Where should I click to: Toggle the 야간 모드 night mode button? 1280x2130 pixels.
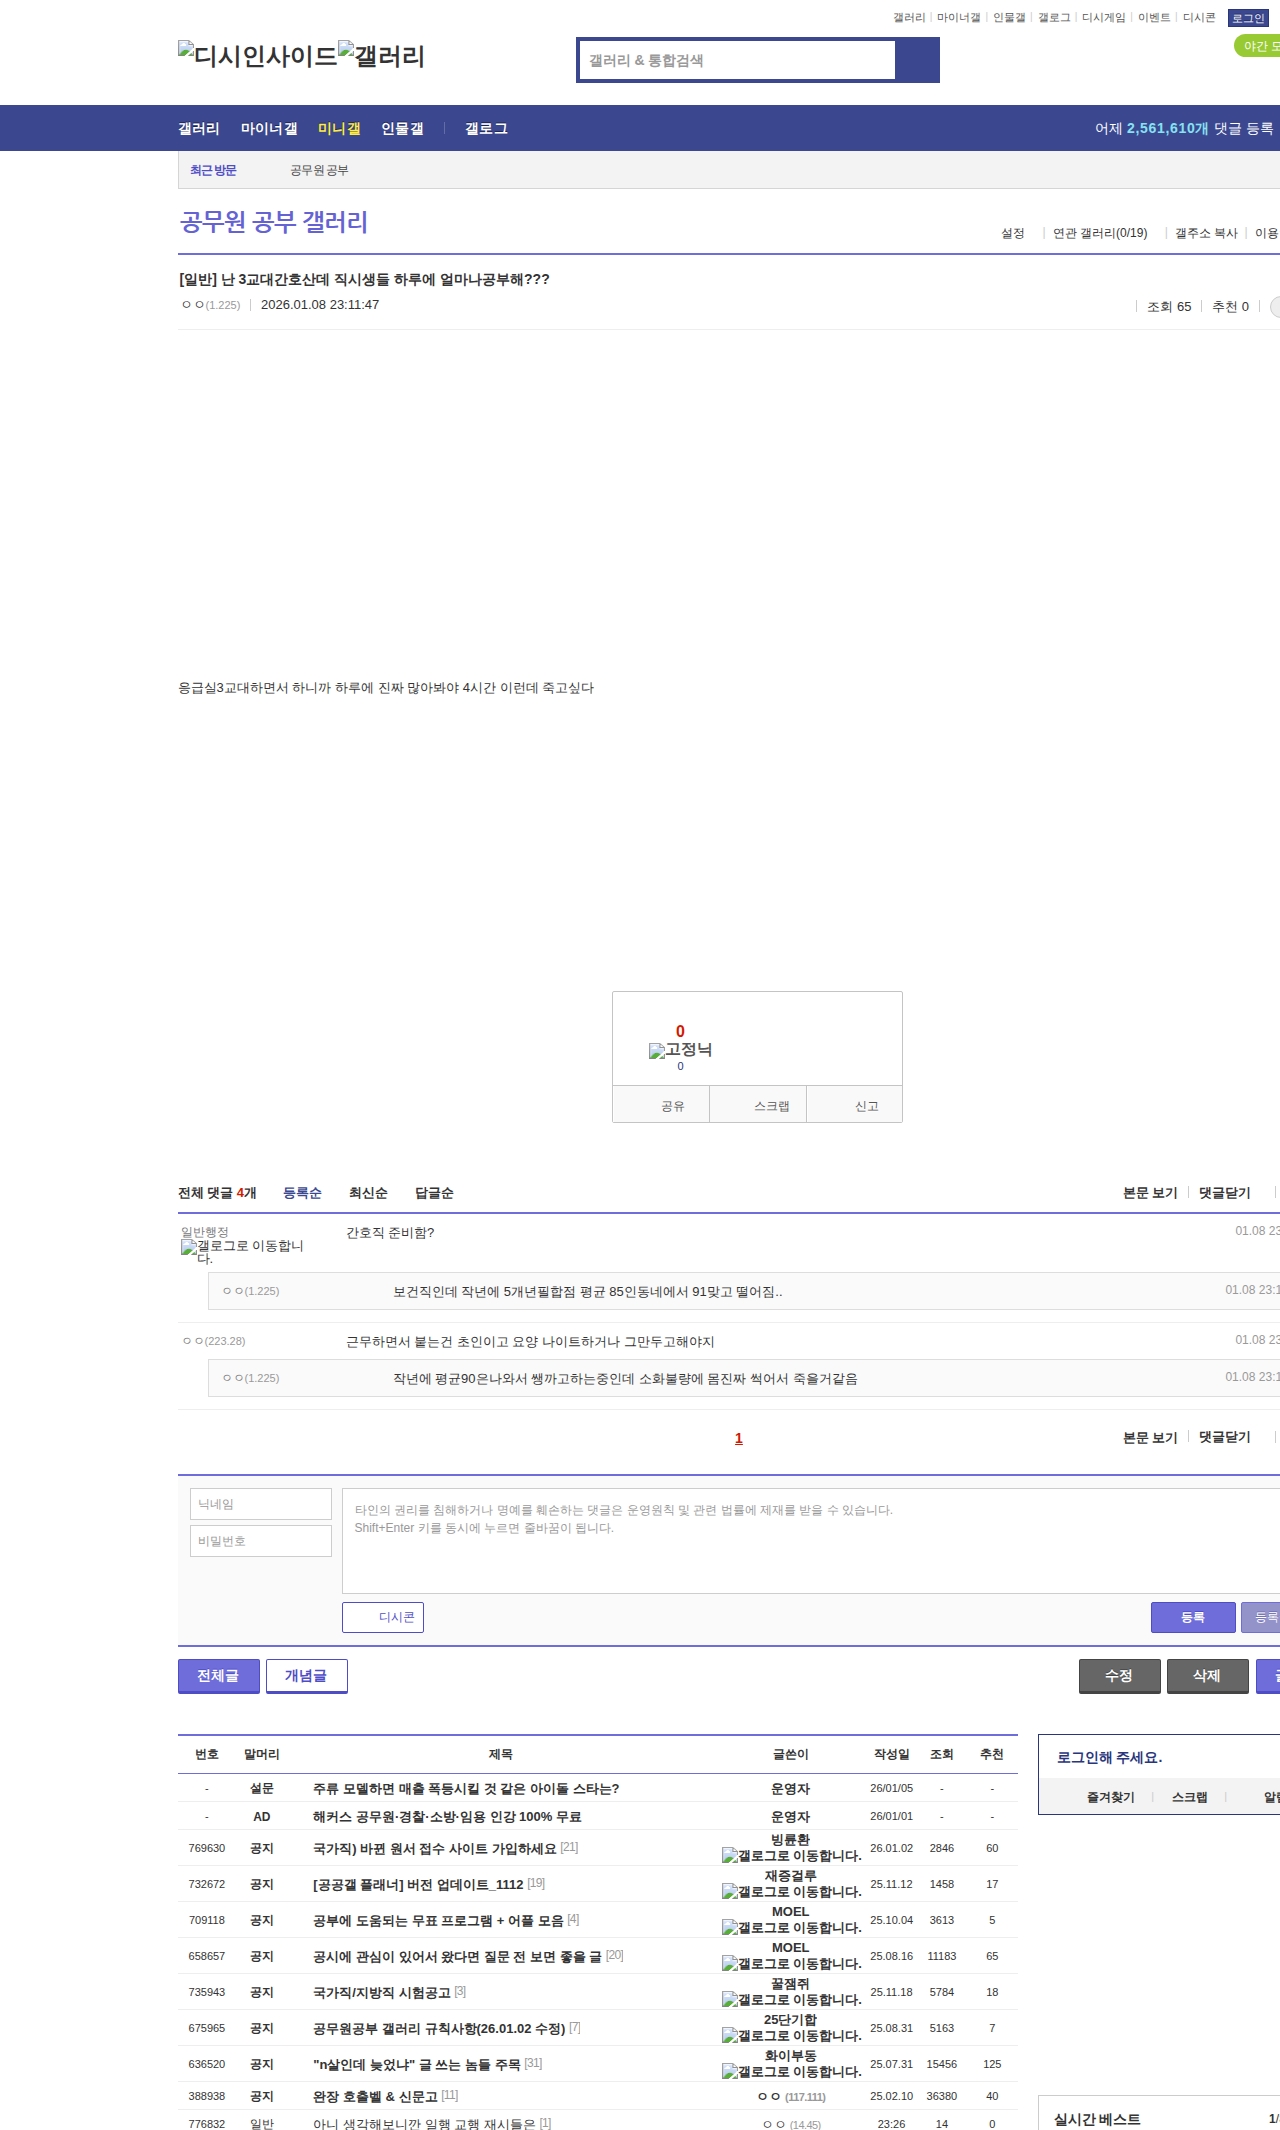[x=1258, y=46]
